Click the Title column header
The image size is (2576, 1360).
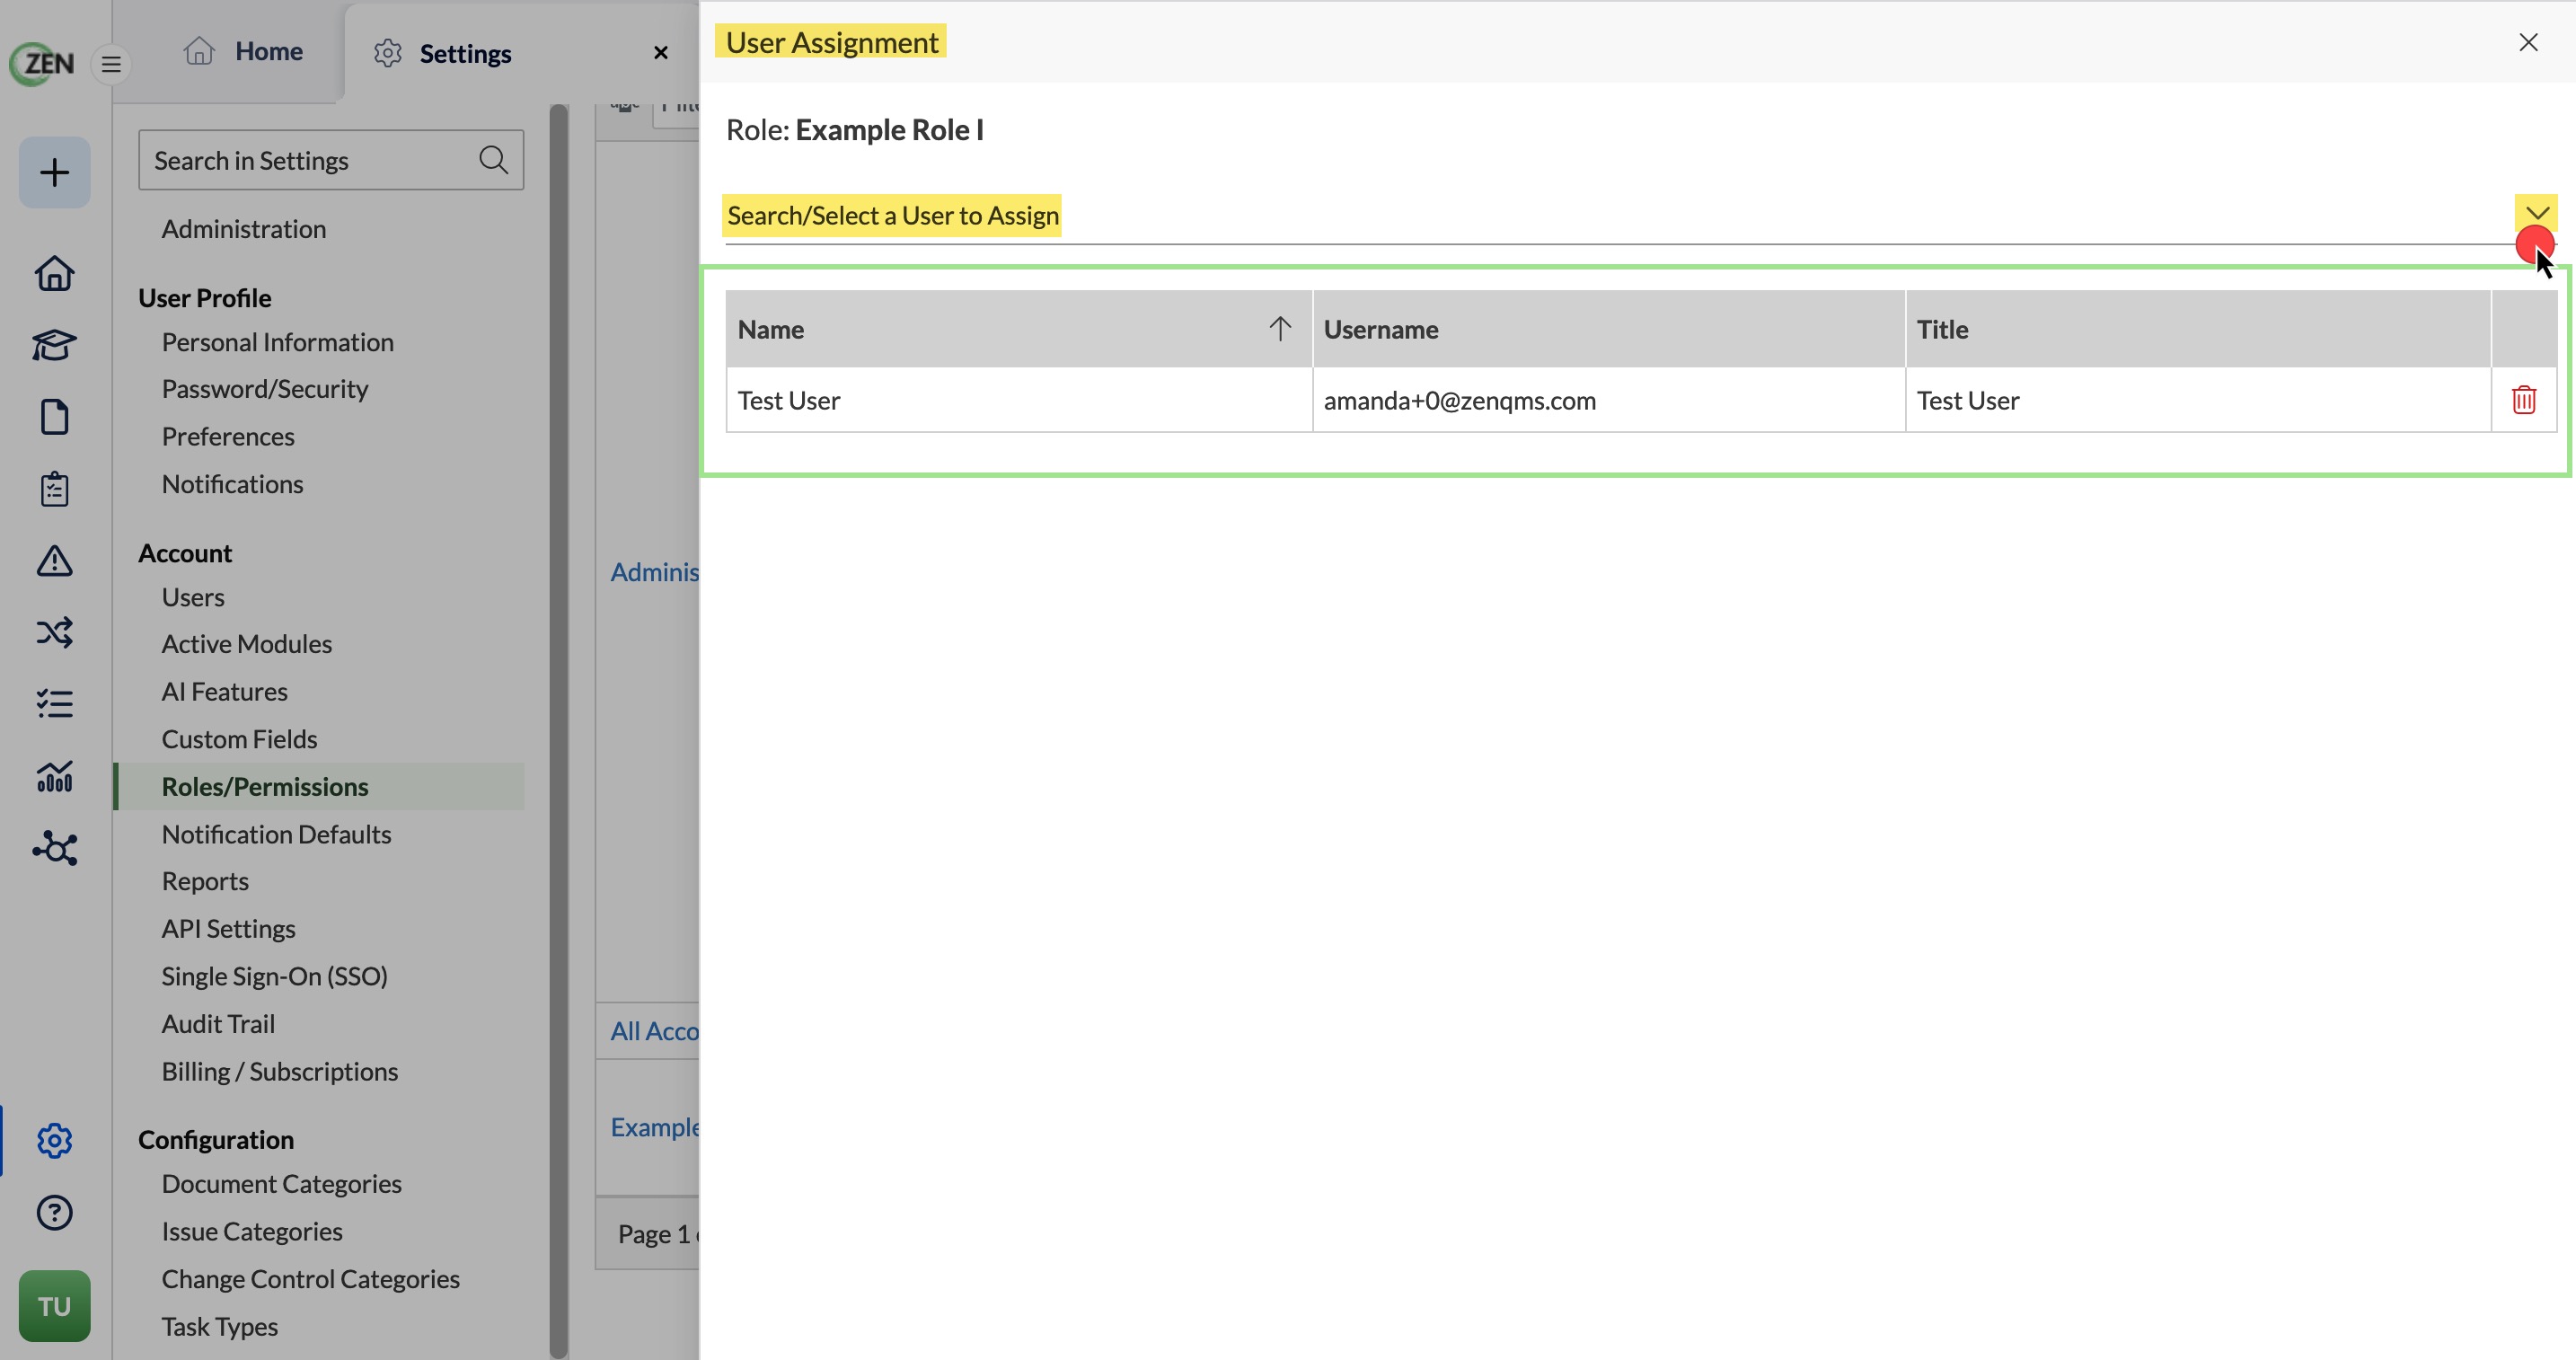(x=2198, y=329)
